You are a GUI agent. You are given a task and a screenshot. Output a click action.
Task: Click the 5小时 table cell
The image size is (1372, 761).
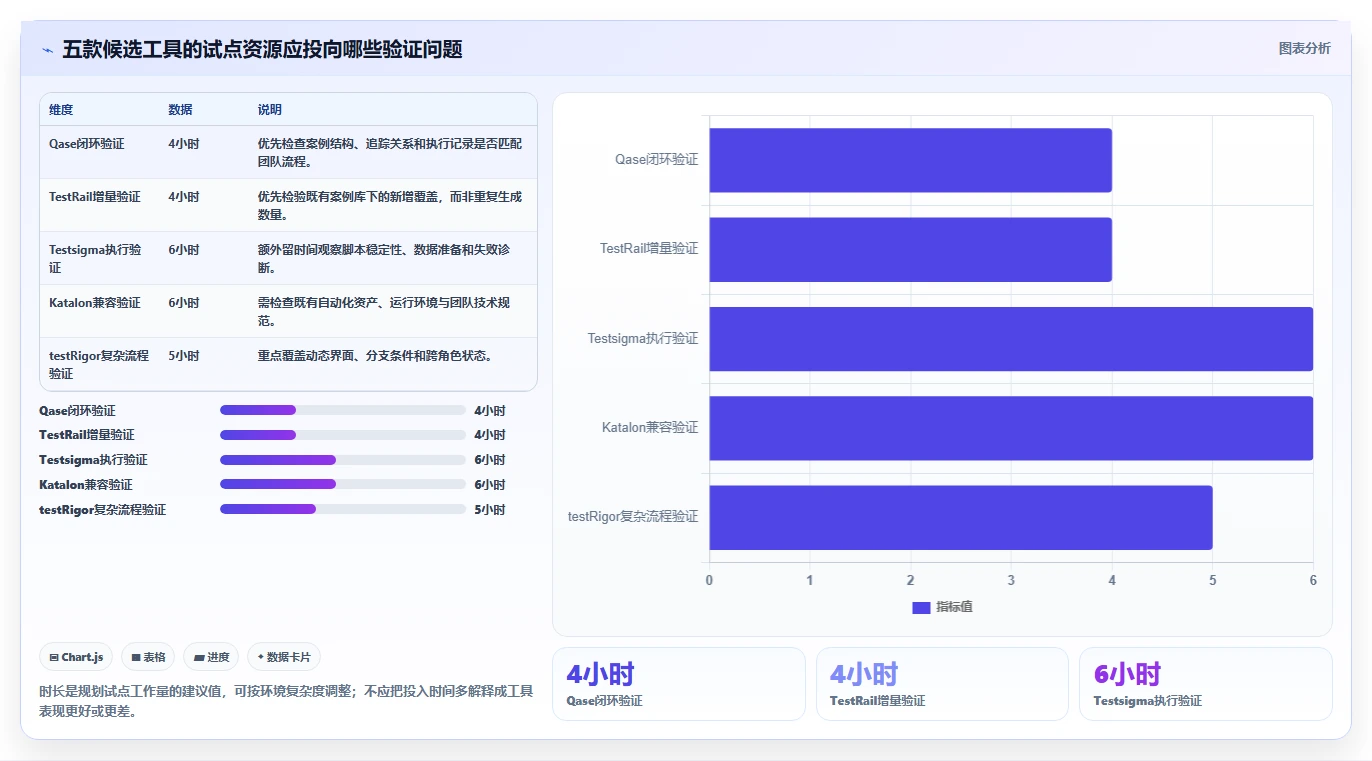(184, 356)
